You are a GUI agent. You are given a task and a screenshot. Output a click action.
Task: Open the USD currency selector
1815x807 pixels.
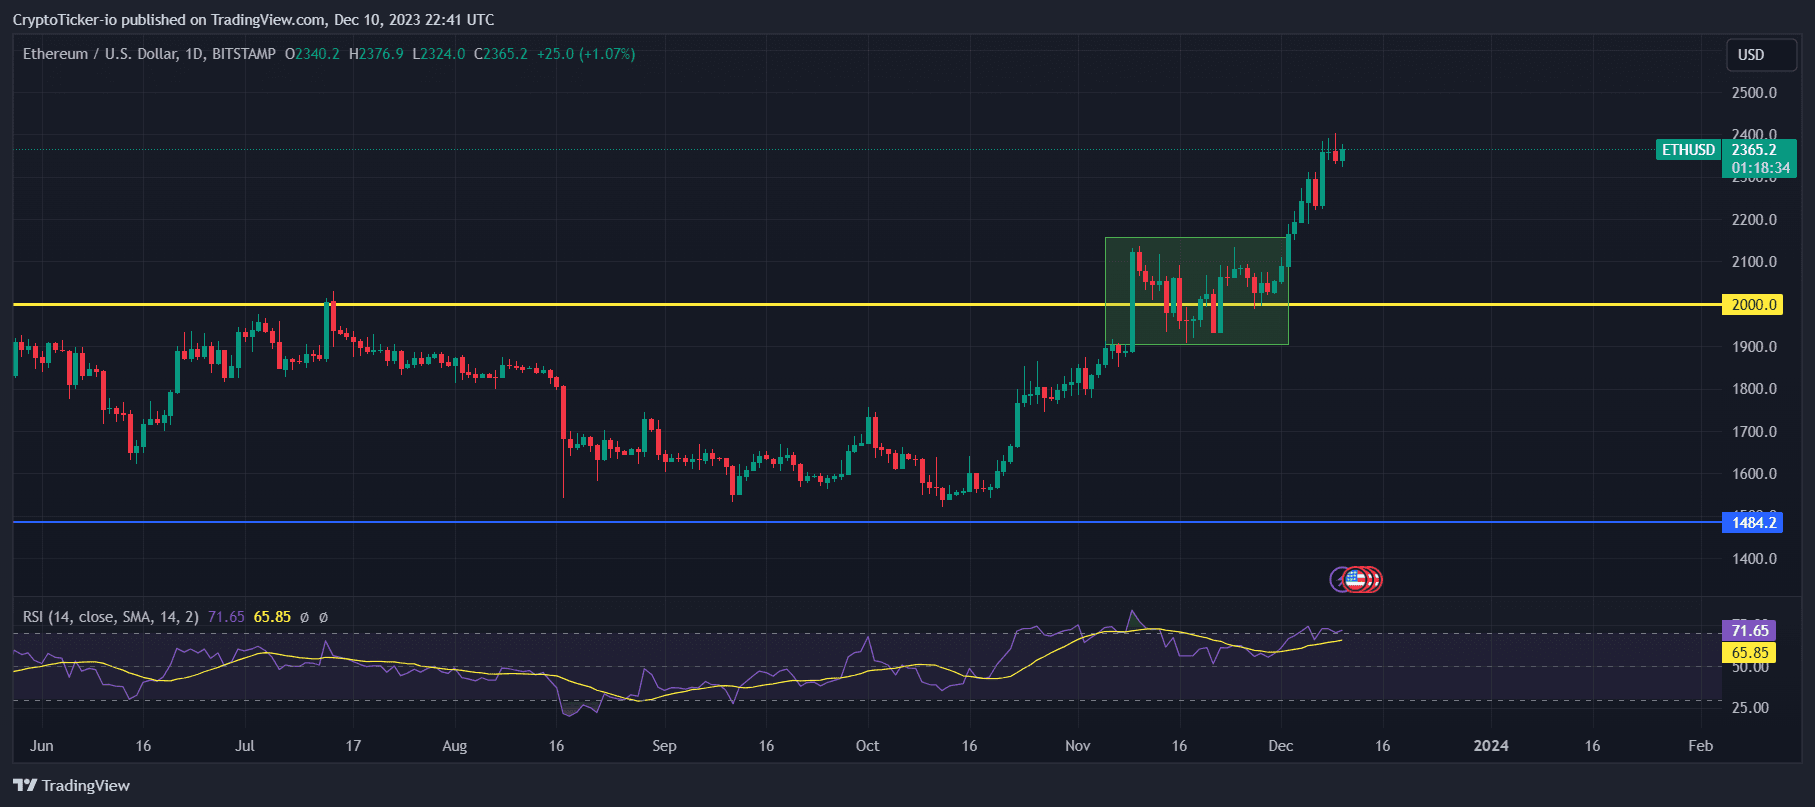(x=1760, y=55)
